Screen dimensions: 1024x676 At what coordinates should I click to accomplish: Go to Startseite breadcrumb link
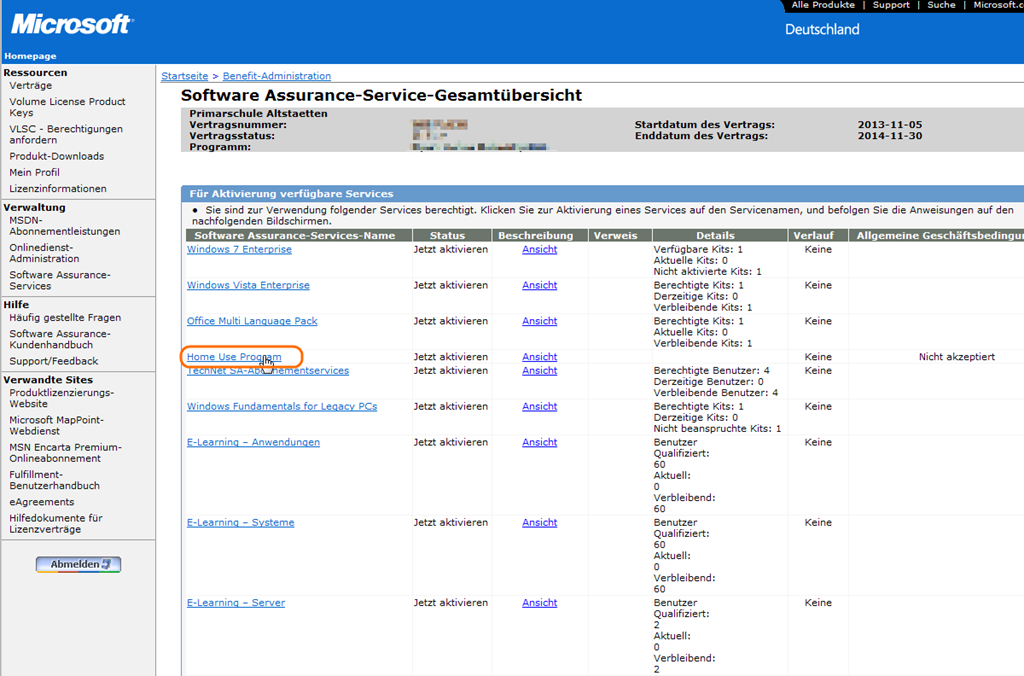tap(184, 76)
